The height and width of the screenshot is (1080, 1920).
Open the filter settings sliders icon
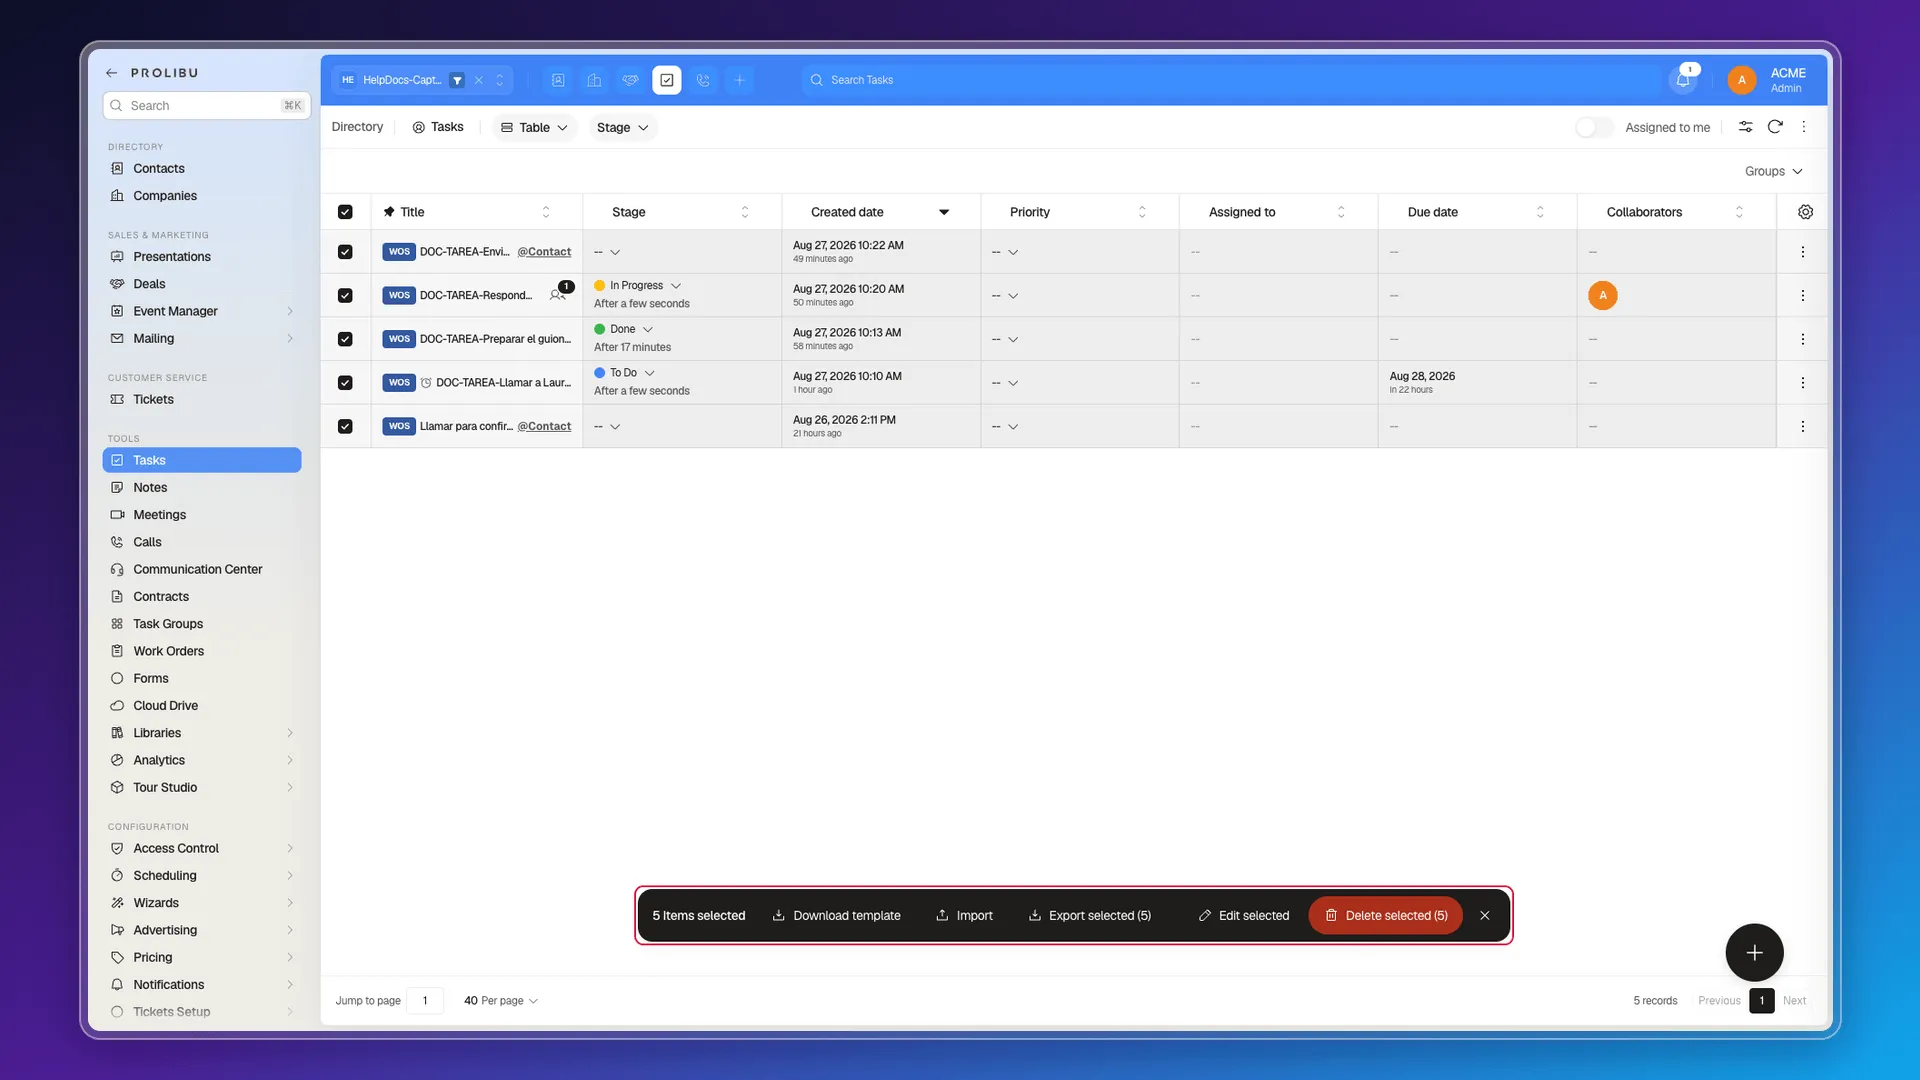(1745, 127)
